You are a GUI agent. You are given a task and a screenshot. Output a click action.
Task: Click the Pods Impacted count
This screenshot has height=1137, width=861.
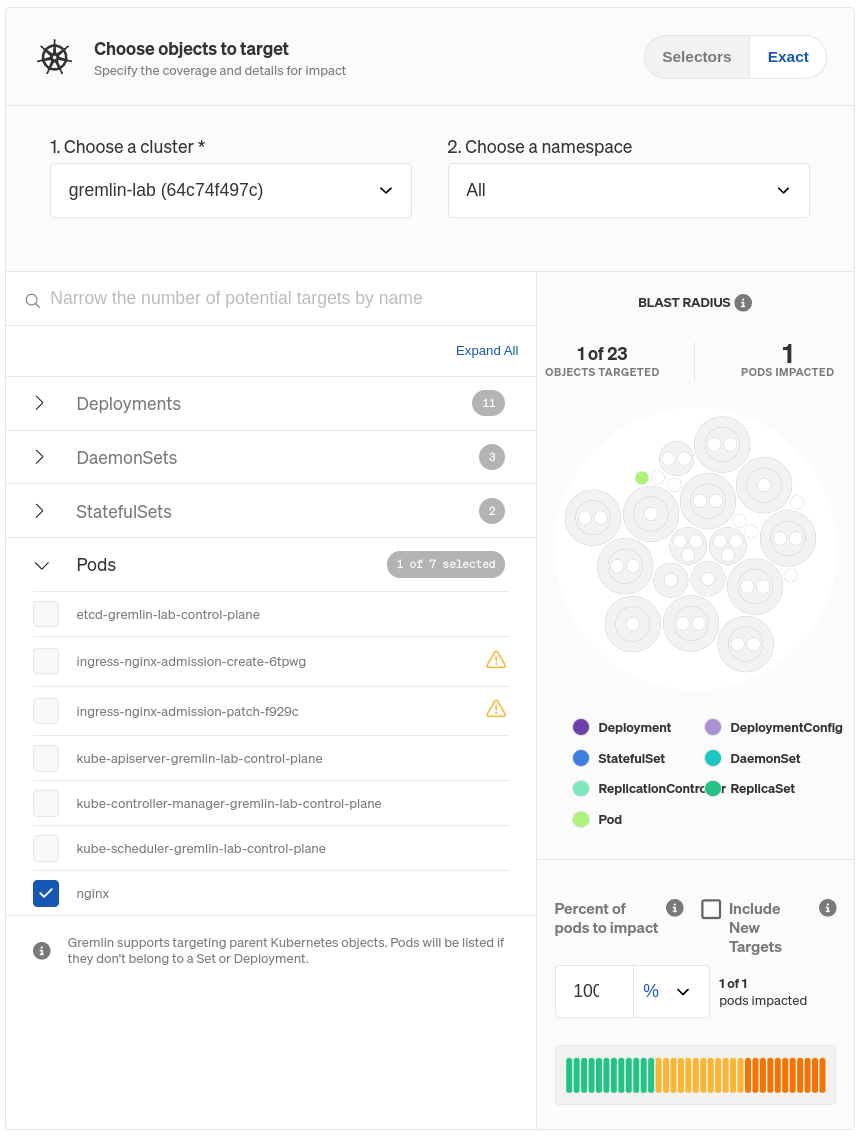pyautogui.click(x=788, y=354)
